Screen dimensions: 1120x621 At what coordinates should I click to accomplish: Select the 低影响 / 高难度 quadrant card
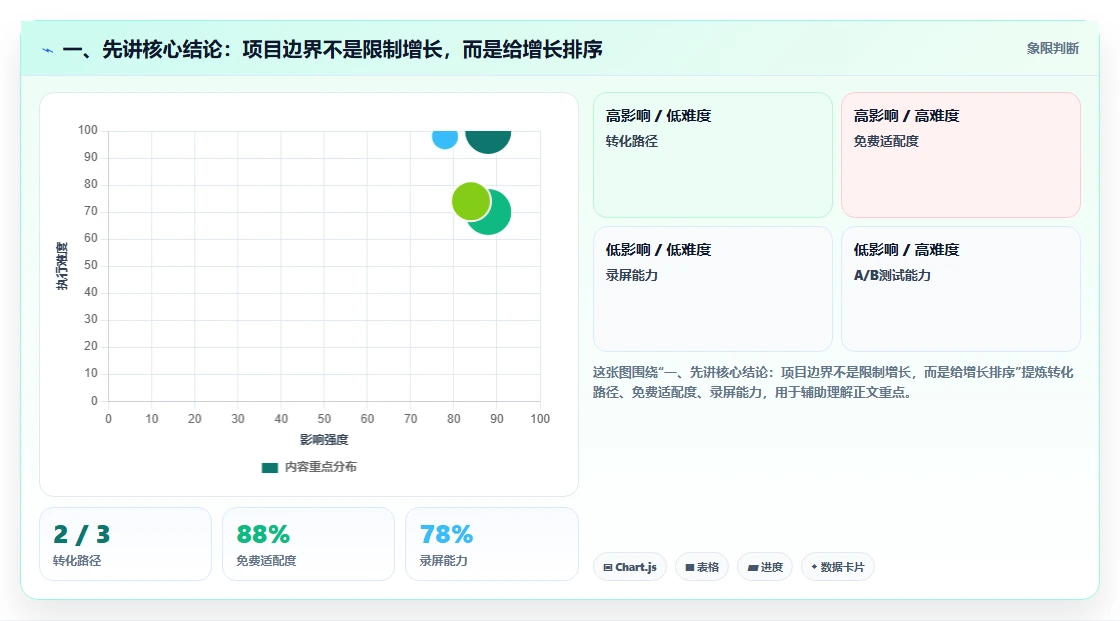coord(961,289)
